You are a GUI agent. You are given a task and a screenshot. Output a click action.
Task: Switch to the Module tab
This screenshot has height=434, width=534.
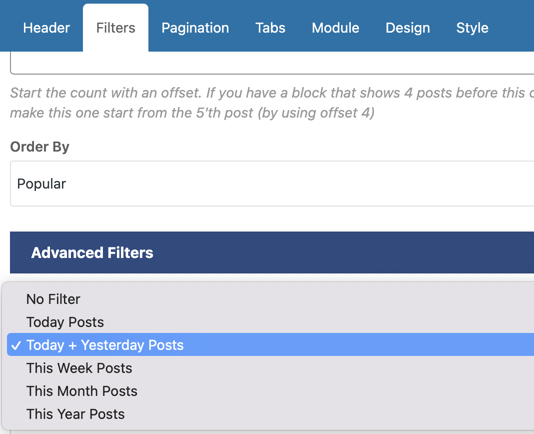pyautogui.click(x=335, y=28)
